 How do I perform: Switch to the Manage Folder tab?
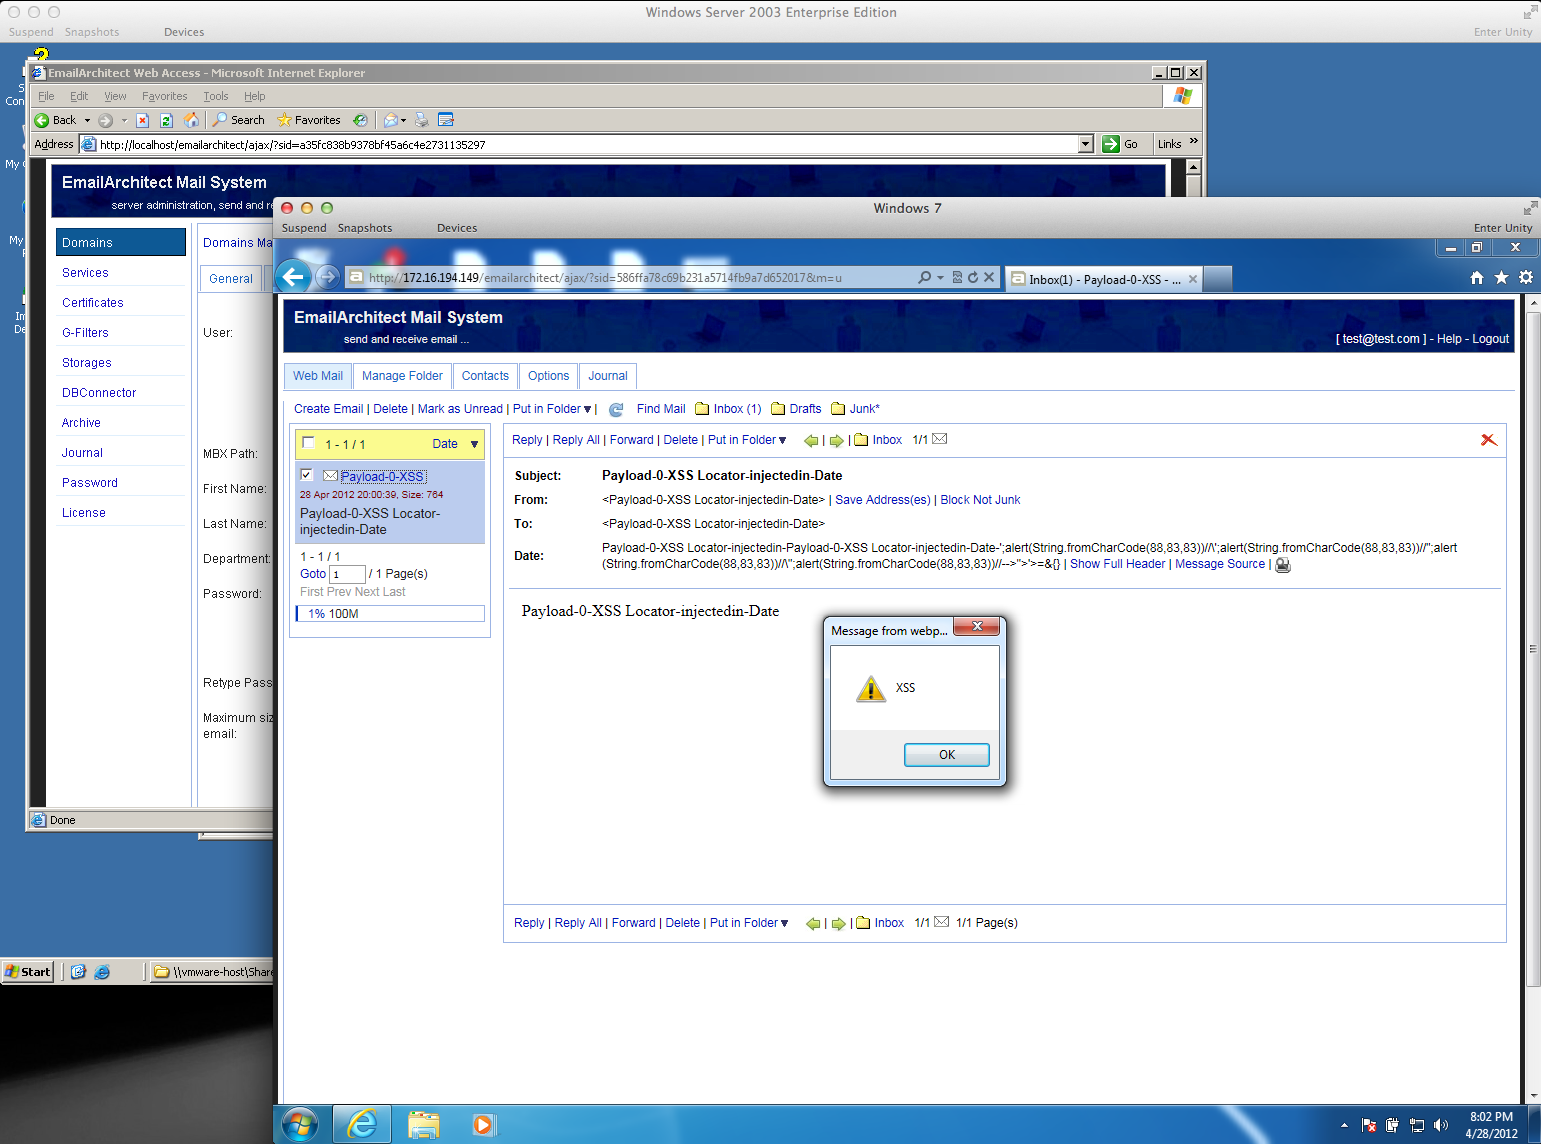pyautogui.click(x=402, y=376)
